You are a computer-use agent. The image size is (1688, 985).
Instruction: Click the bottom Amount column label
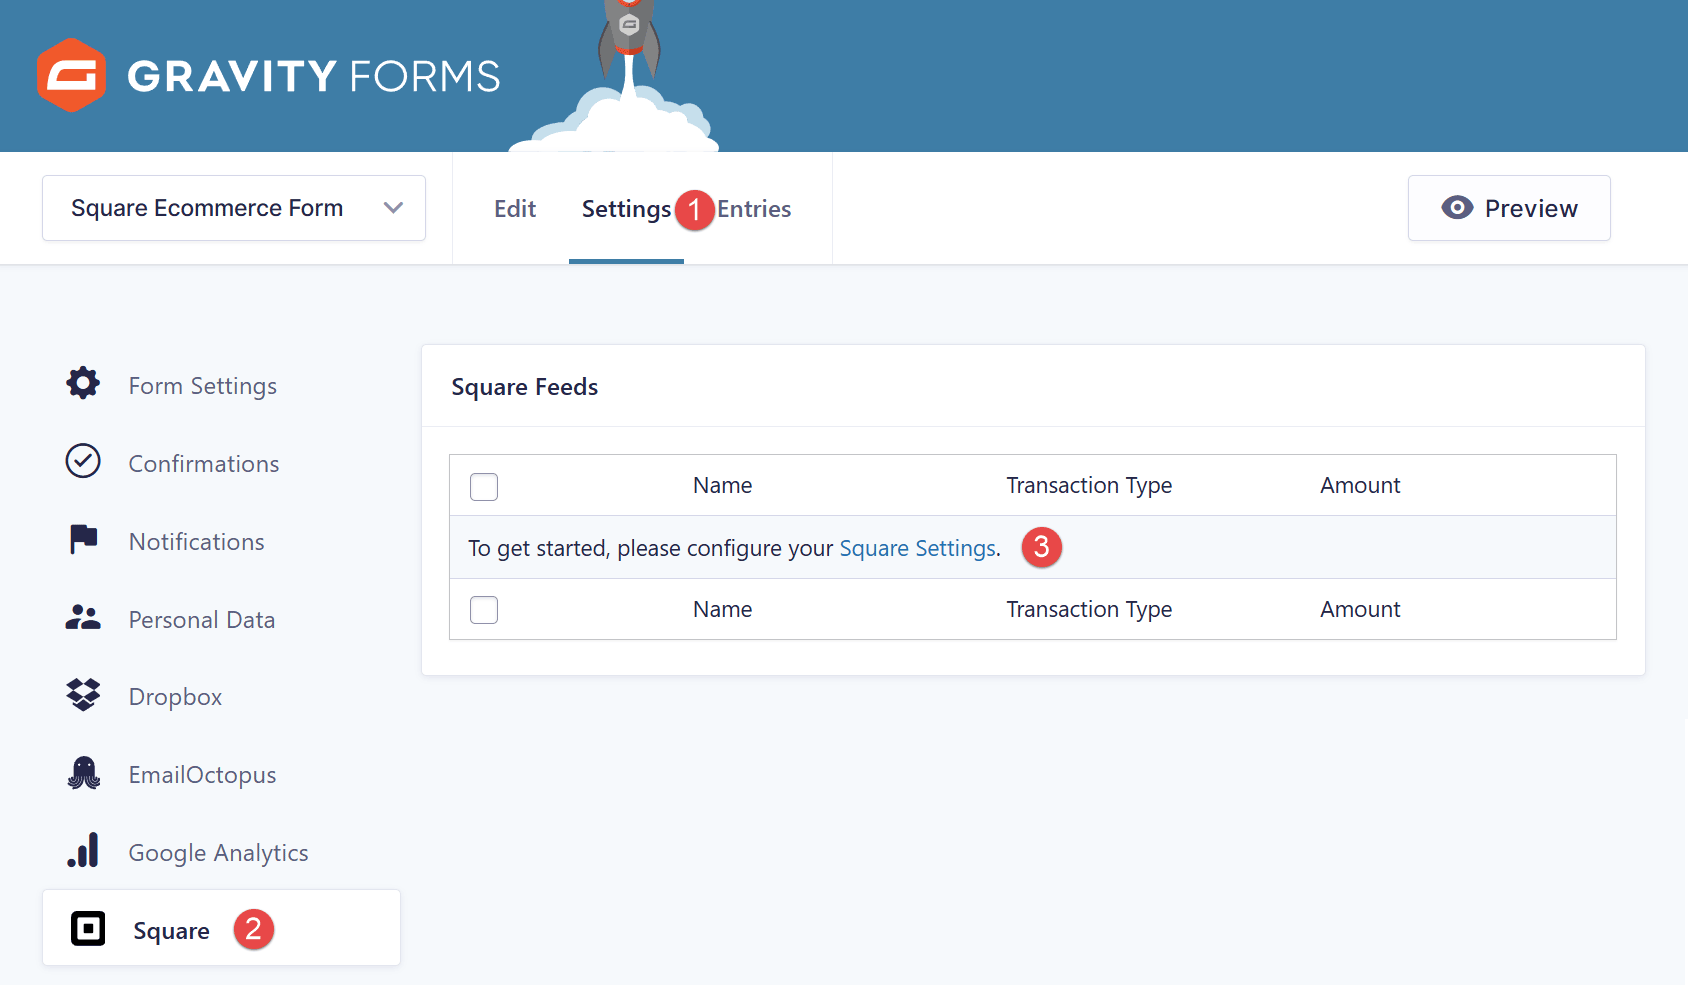[1360, 609]
